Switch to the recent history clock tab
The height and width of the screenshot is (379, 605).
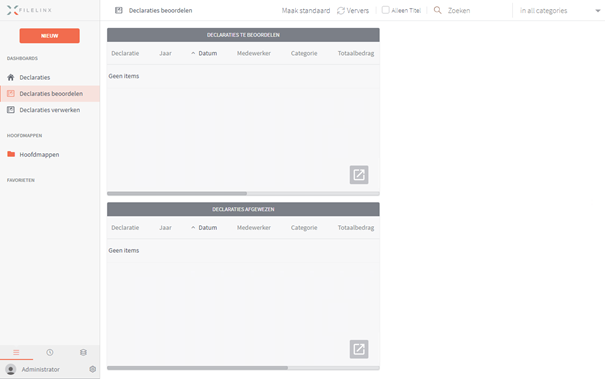coord(50,352)
